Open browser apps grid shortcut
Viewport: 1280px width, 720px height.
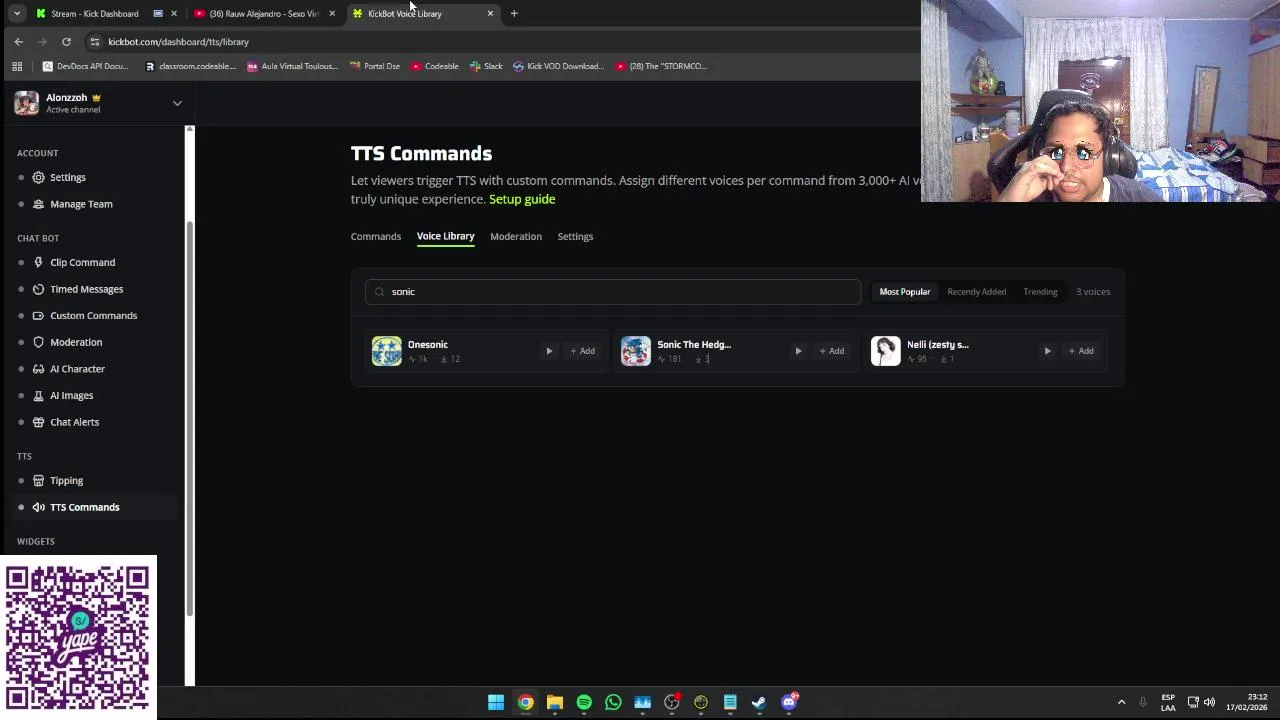pyautogui.click(x=17, y=67)
